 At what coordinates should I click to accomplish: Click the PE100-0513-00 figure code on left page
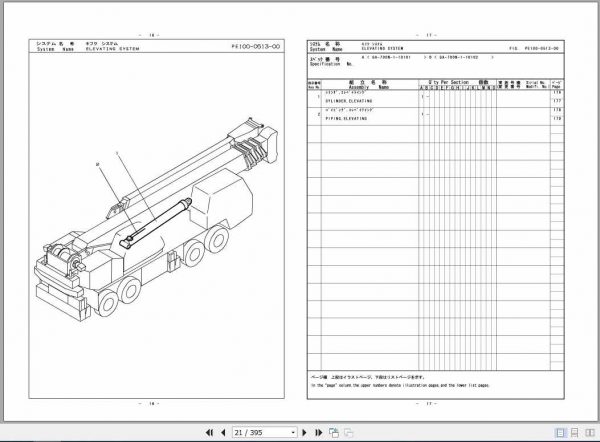(256, 46)
